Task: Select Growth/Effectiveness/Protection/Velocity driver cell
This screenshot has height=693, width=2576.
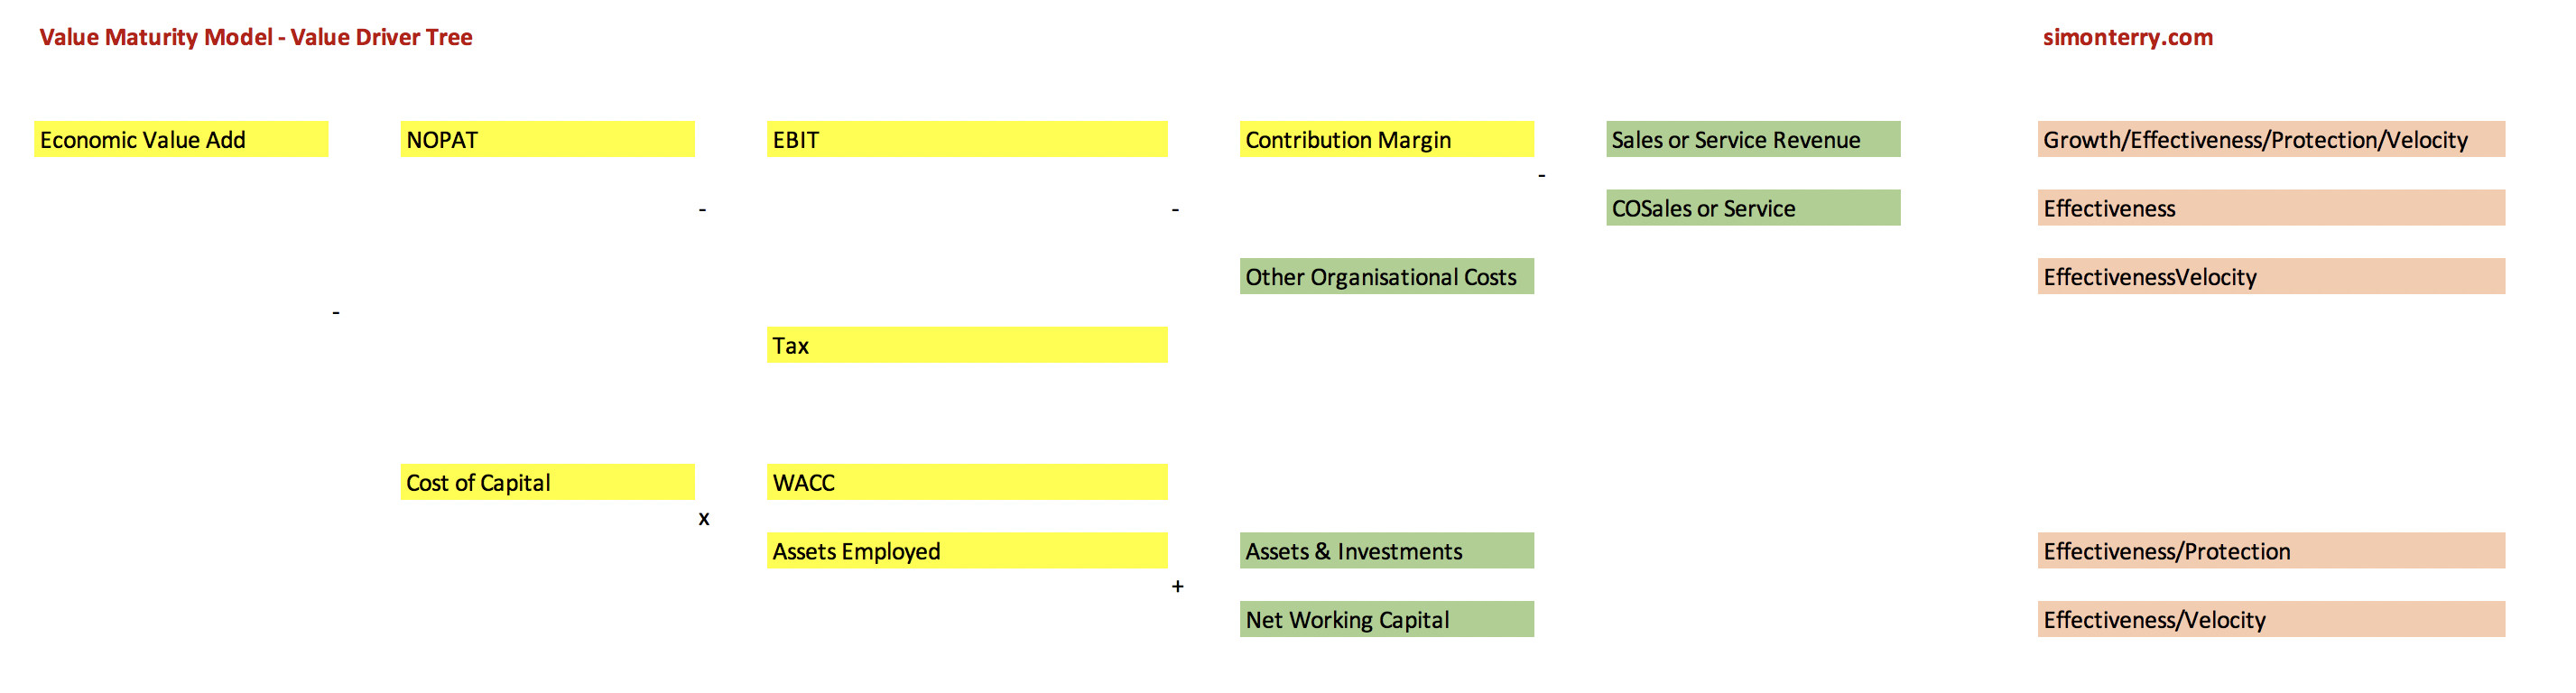Action: point(2270,140)
